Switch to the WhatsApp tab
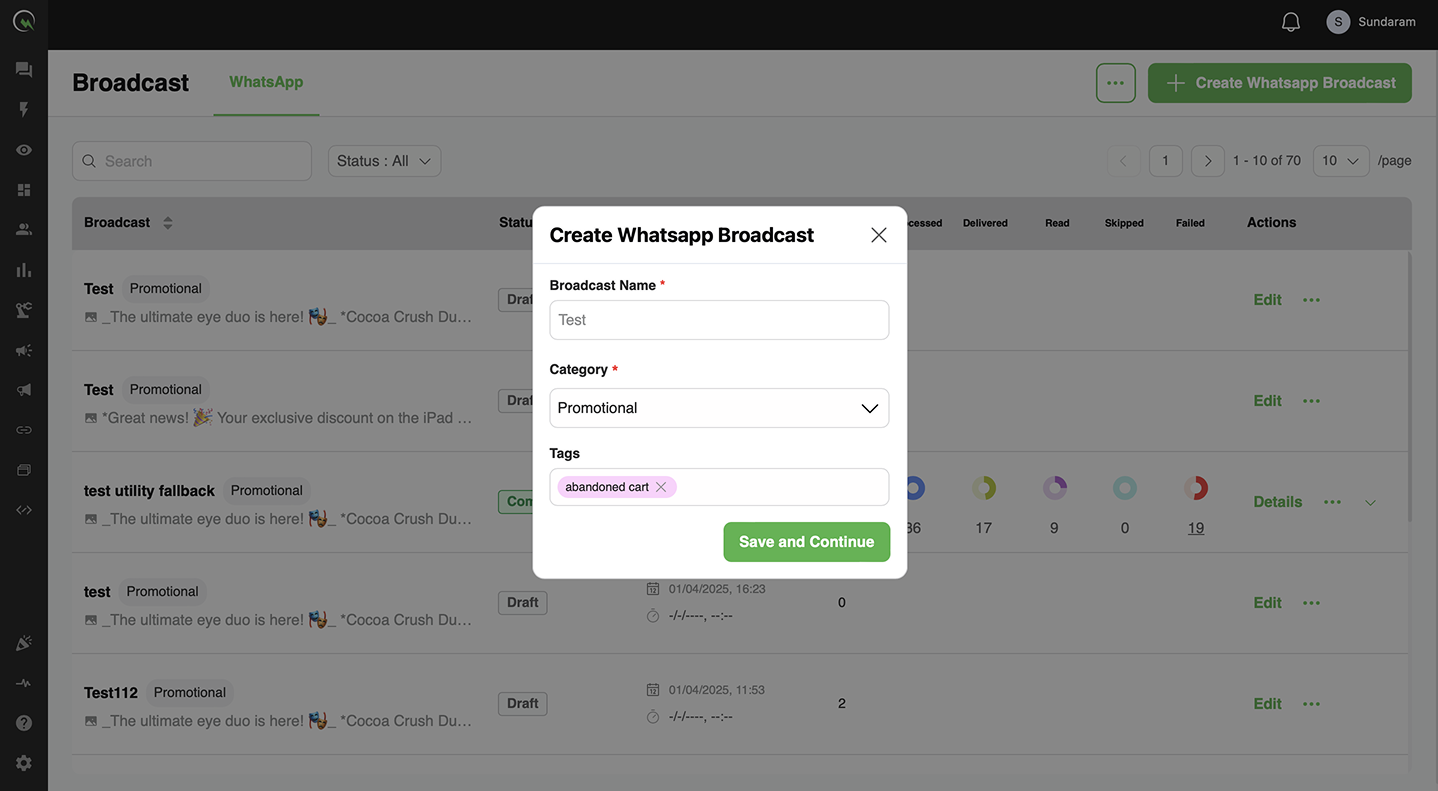The height and width of the screenshot is (791, 1438). (x=266, y=82)
